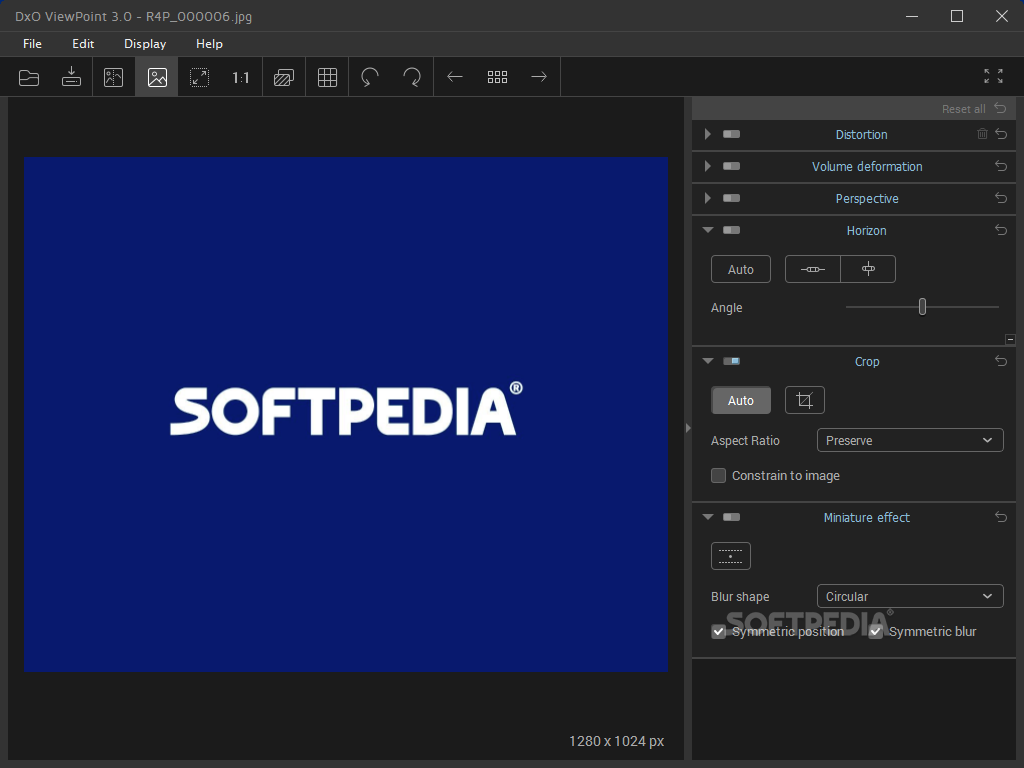
Task: Rotate image clockwise
Action: [412, 77]
